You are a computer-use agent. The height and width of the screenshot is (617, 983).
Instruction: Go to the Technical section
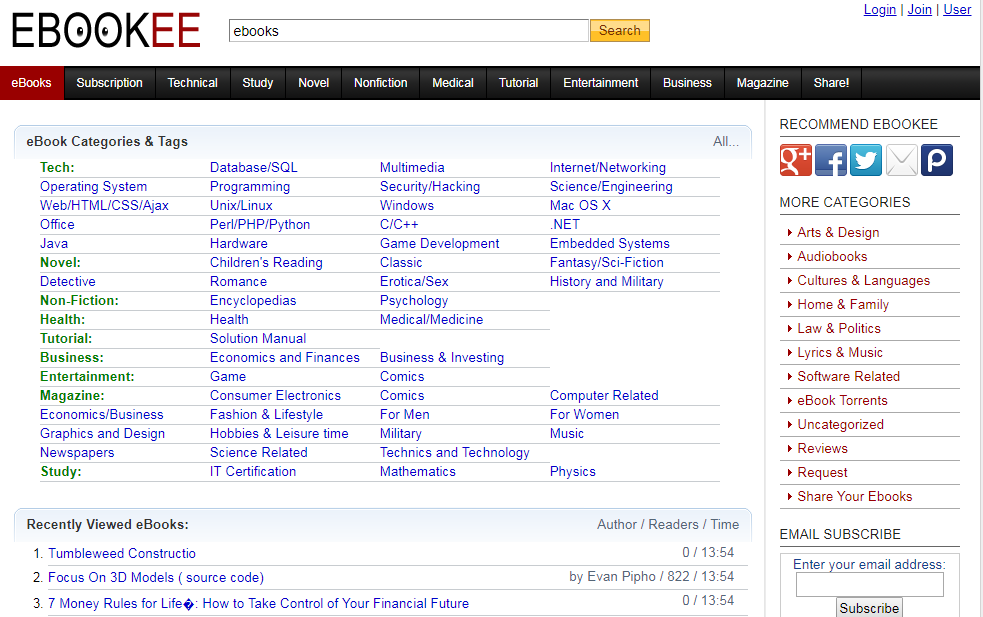192,83
